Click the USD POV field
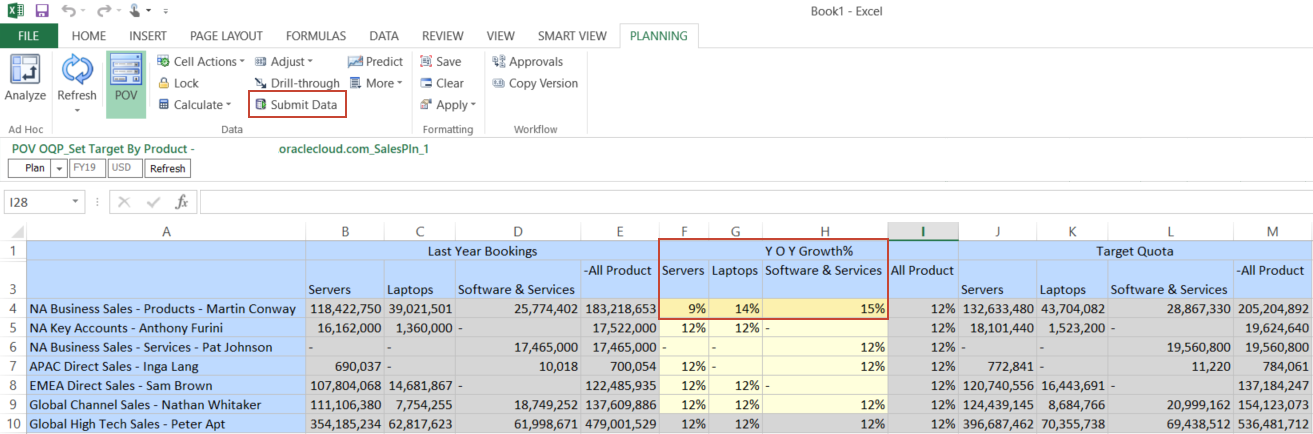This screenshot has width=1313, height=434. click(x=125, y=169)
